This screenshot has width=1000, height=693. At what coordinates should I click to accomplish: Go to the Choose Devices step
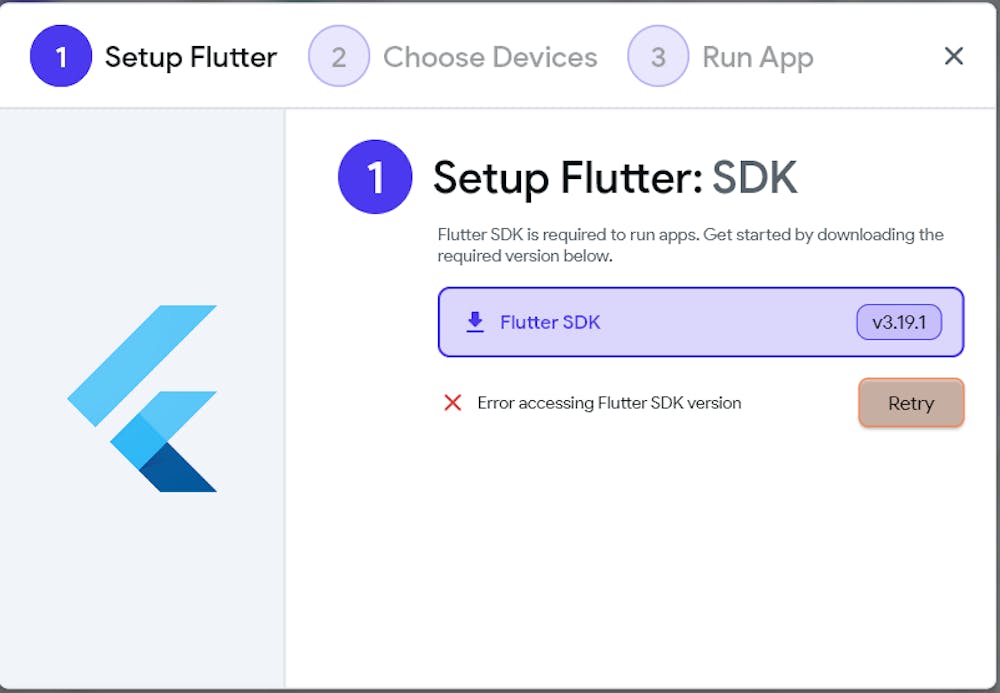[x=490, y=57]
